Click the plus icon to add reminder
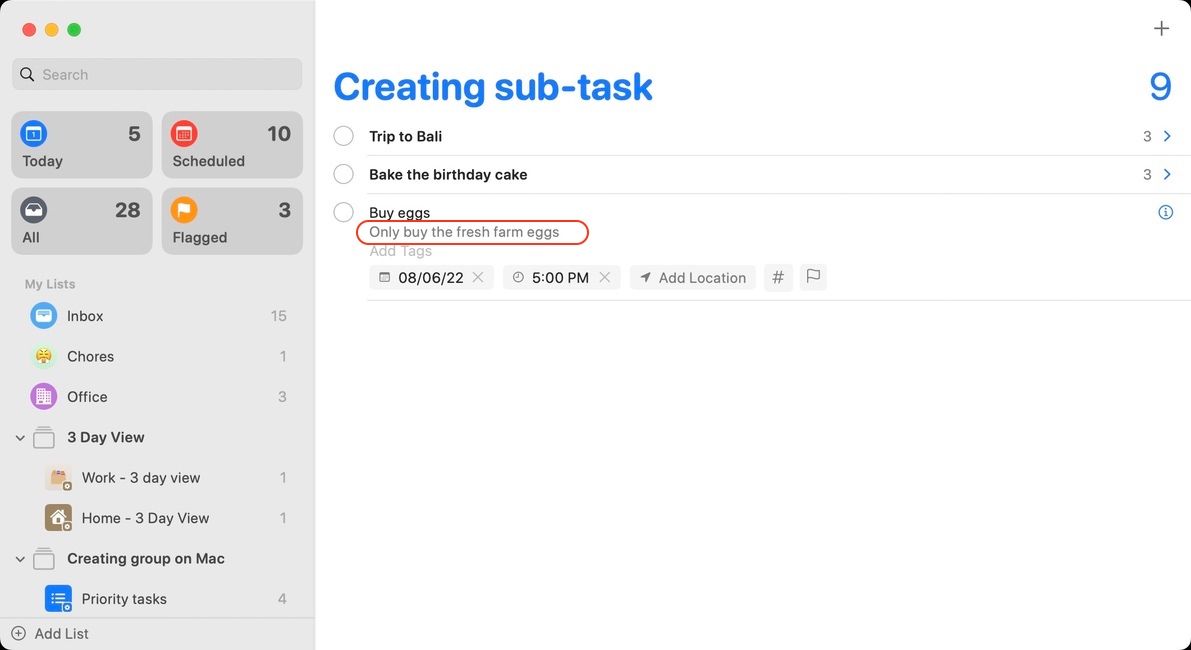 click(x=1161, y=29)
